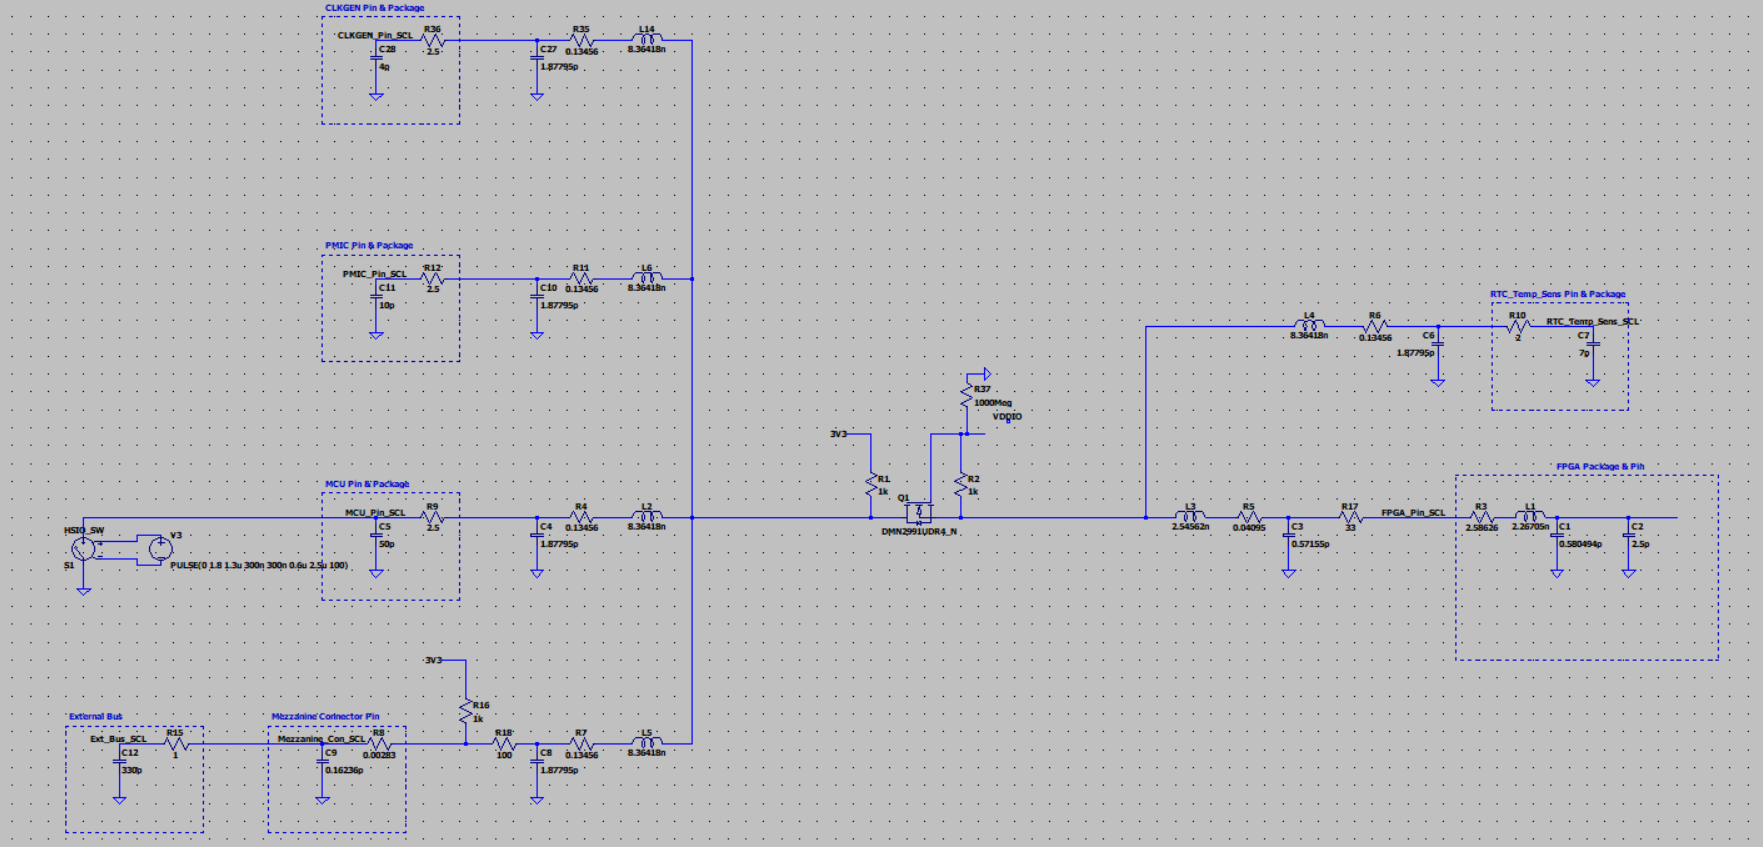Select resistor R18 symbol
Screen dimensions: 1763x847
[x=504, y=744]
